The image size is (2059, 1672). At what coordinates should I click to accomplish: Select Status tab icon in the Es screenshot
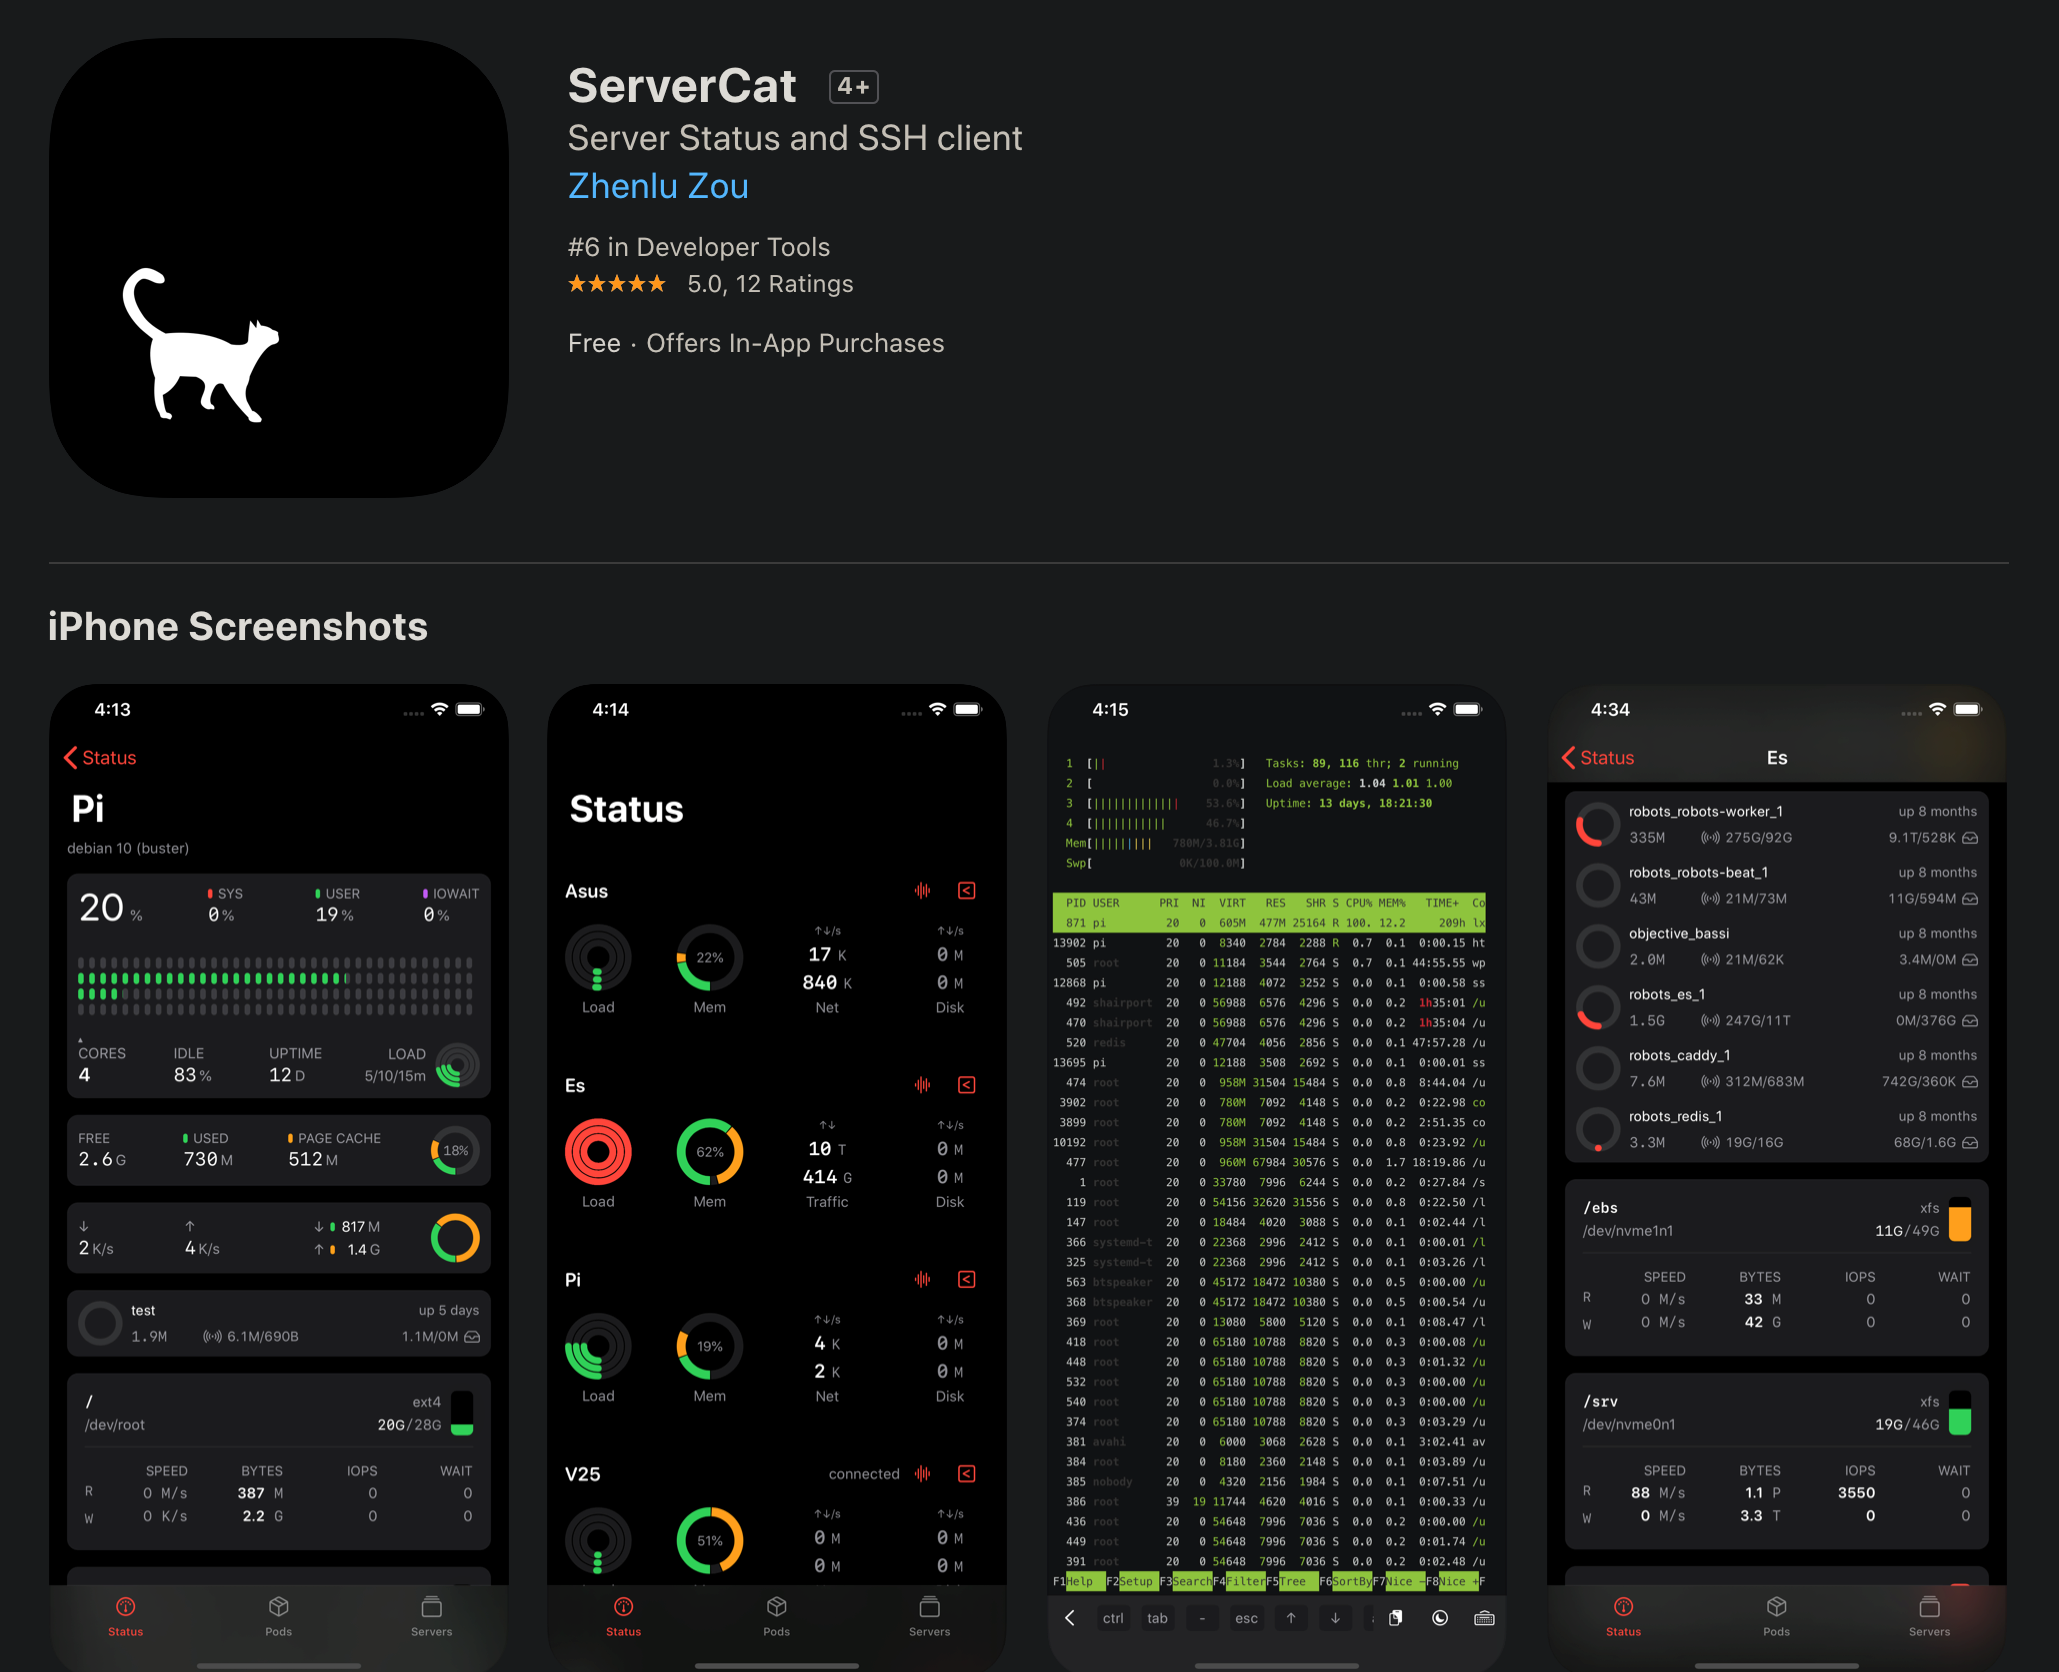[1623, 1615]
